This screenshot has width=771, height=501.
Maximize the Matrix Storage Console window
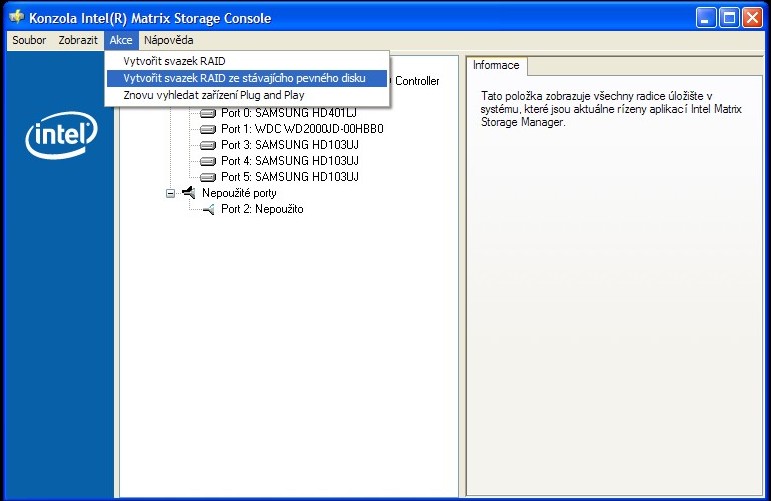pos(729,18)
